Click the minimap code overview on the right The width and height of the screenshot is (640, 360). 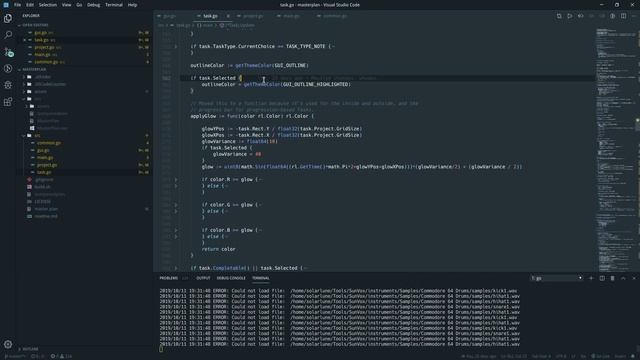pos(616,149)
